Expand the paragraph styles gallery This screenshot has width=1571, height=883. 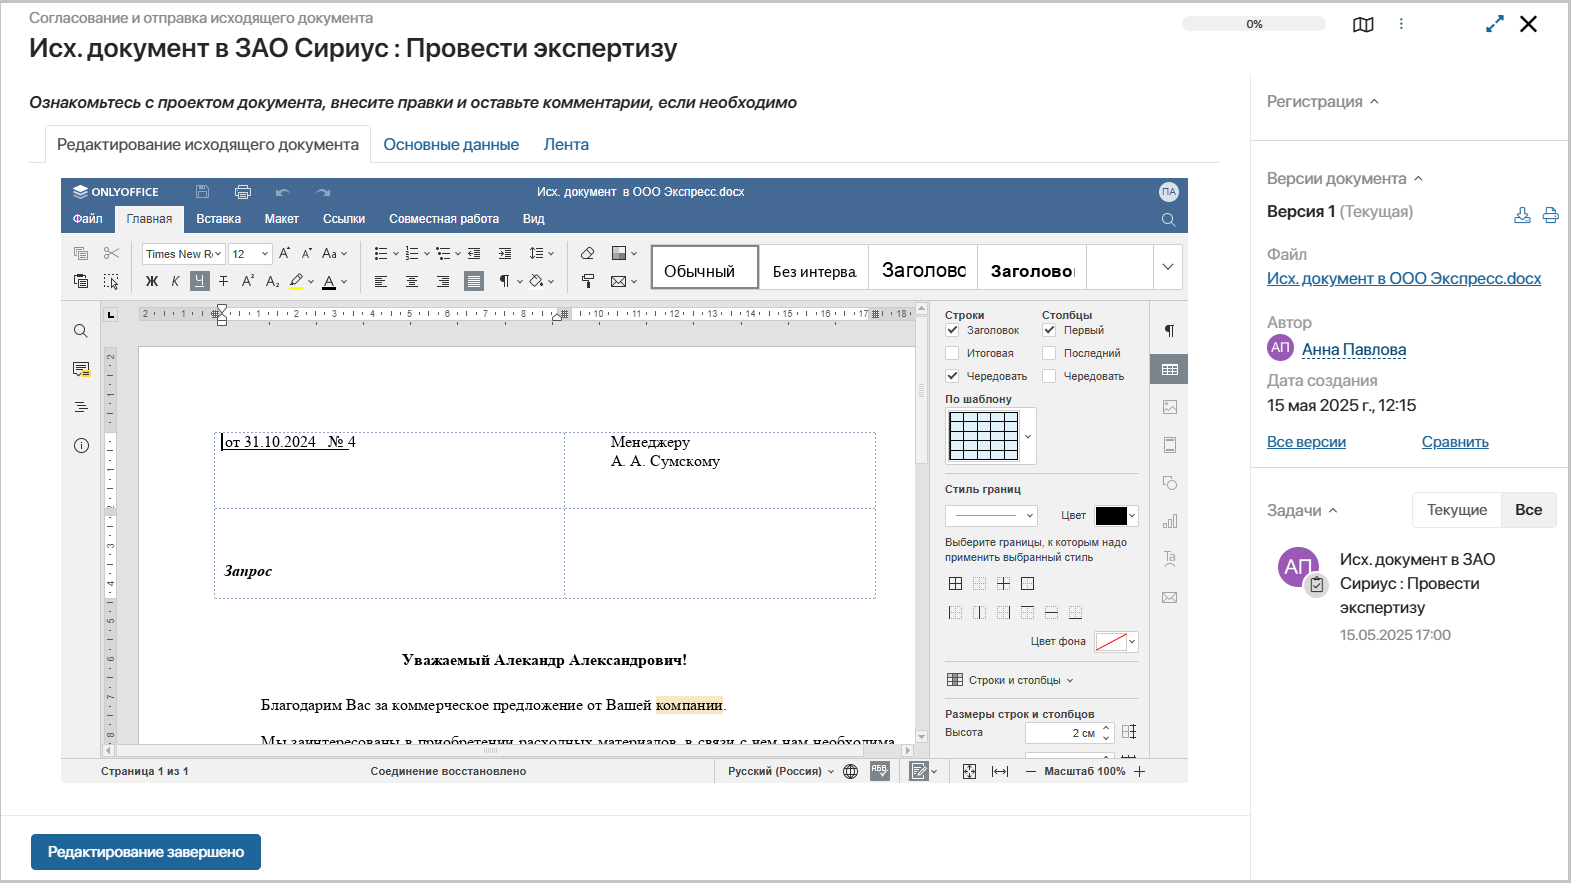1167,267
